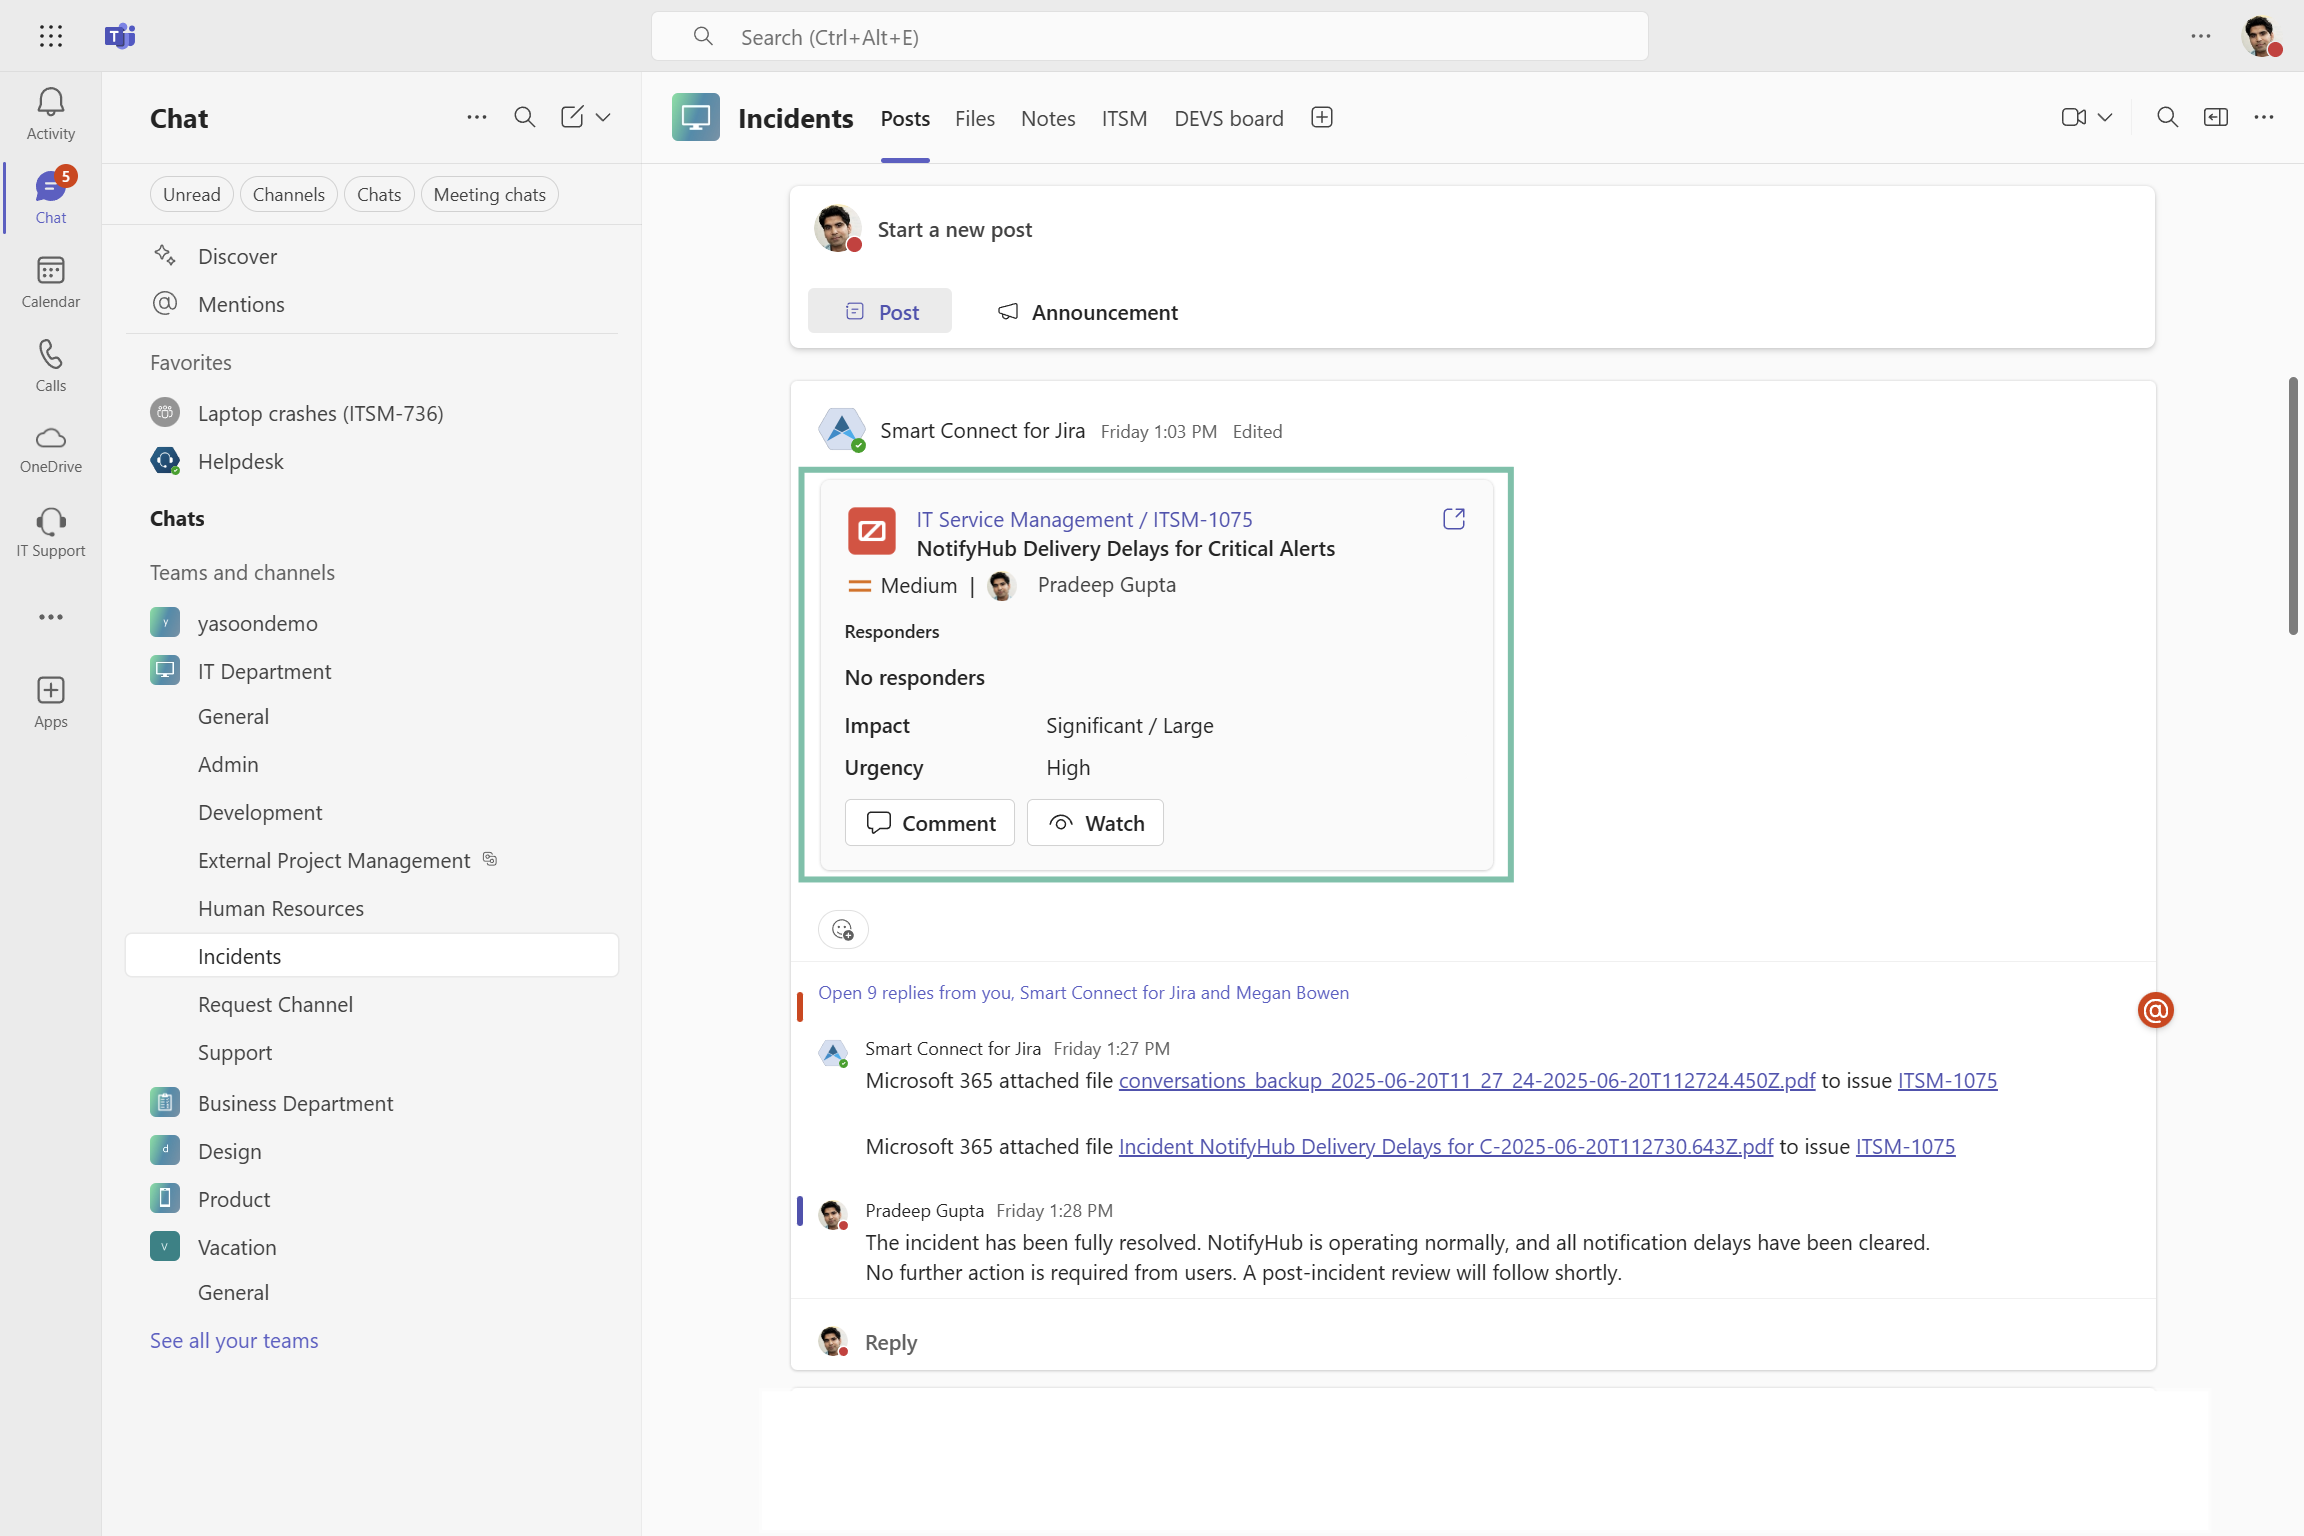Click the Comment button on the card
This screenshot has width=2304, height=1536.
929,823
